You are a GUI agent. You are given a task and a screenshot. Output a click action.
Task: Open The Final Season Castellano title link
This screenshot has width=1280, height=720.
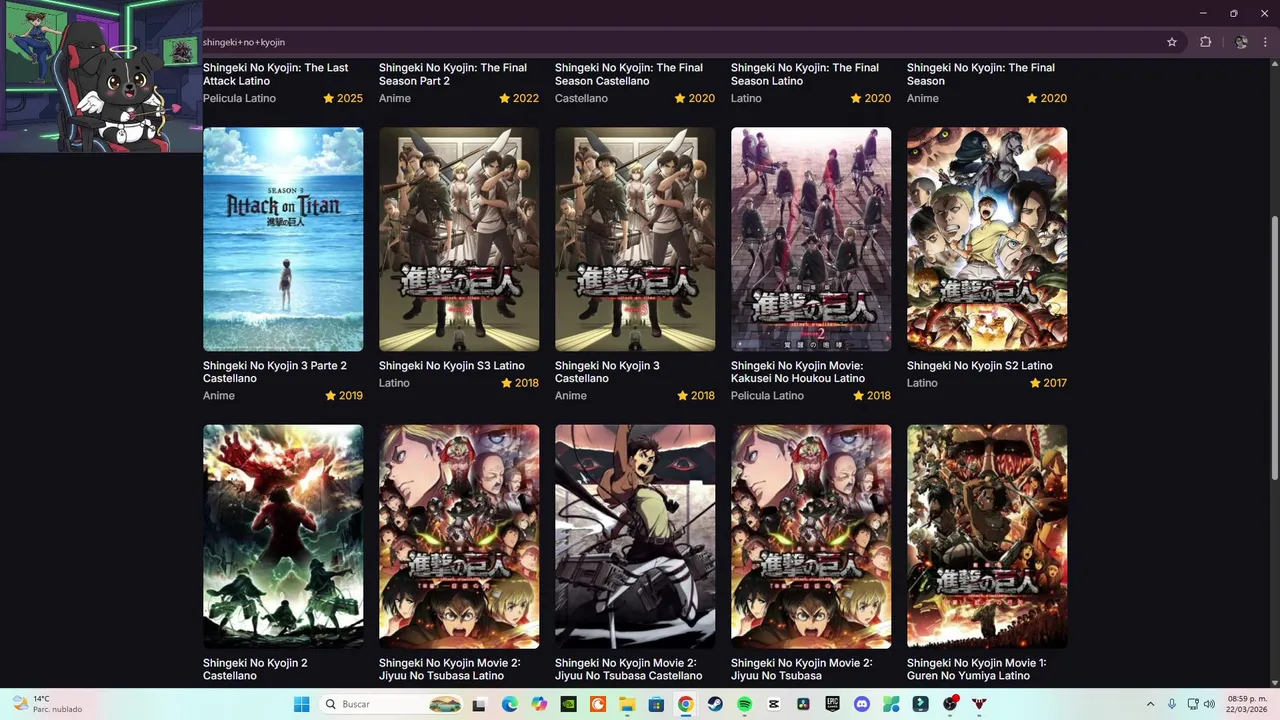tap(629, 74)
